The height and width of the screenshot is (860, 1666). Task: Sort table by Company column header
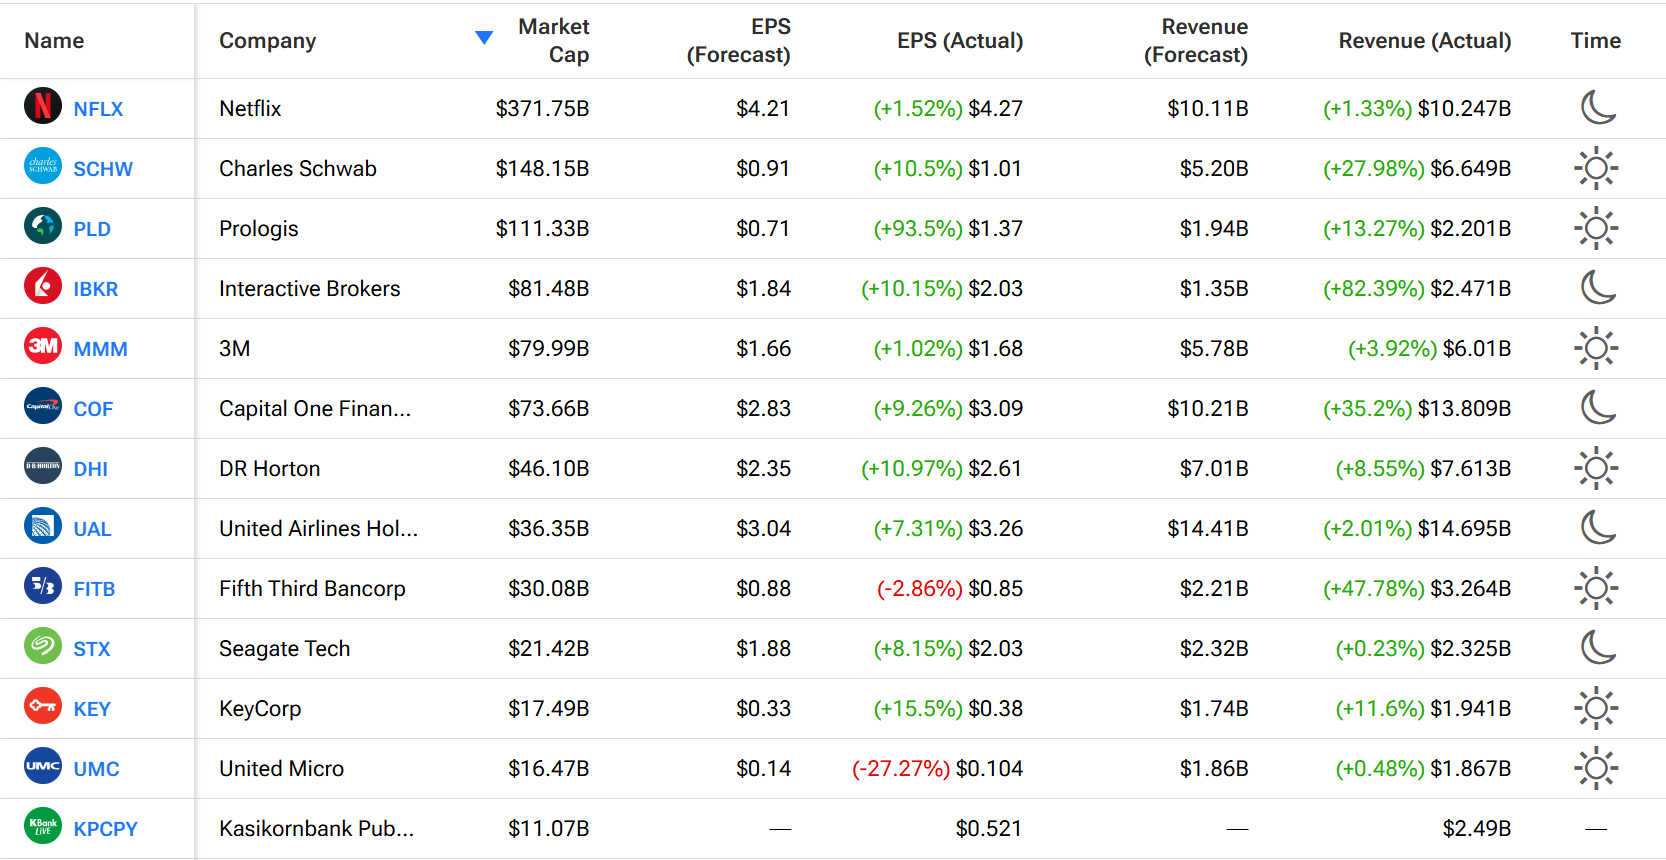click(x=268, y=41)
